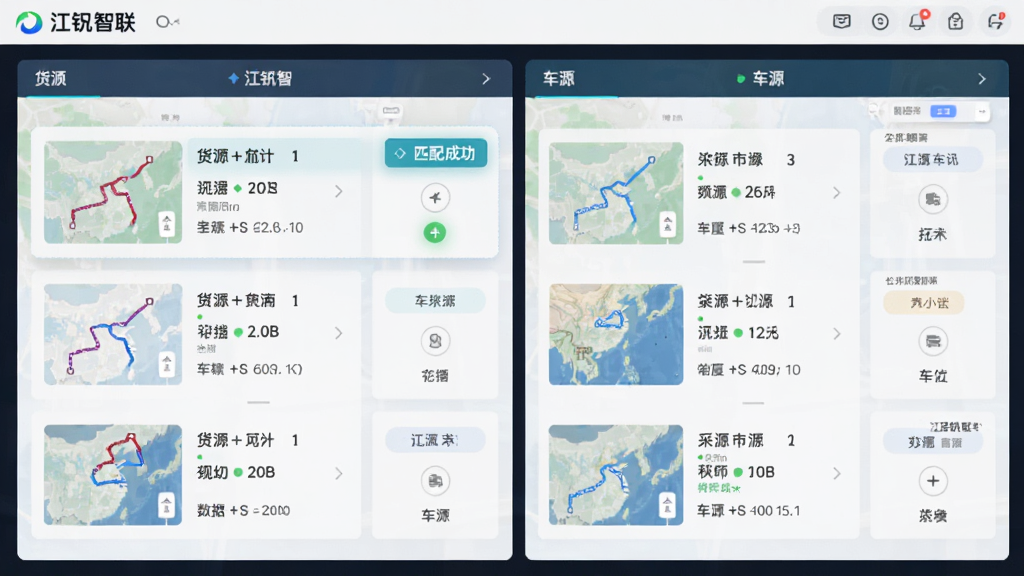Click the beige pill button above 车位

[x=923, y=303]
